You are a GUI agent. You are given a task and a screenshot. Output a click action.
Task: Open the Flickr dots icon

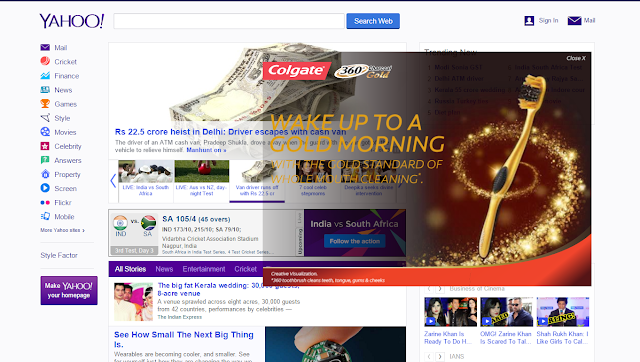tap(45, 202)
